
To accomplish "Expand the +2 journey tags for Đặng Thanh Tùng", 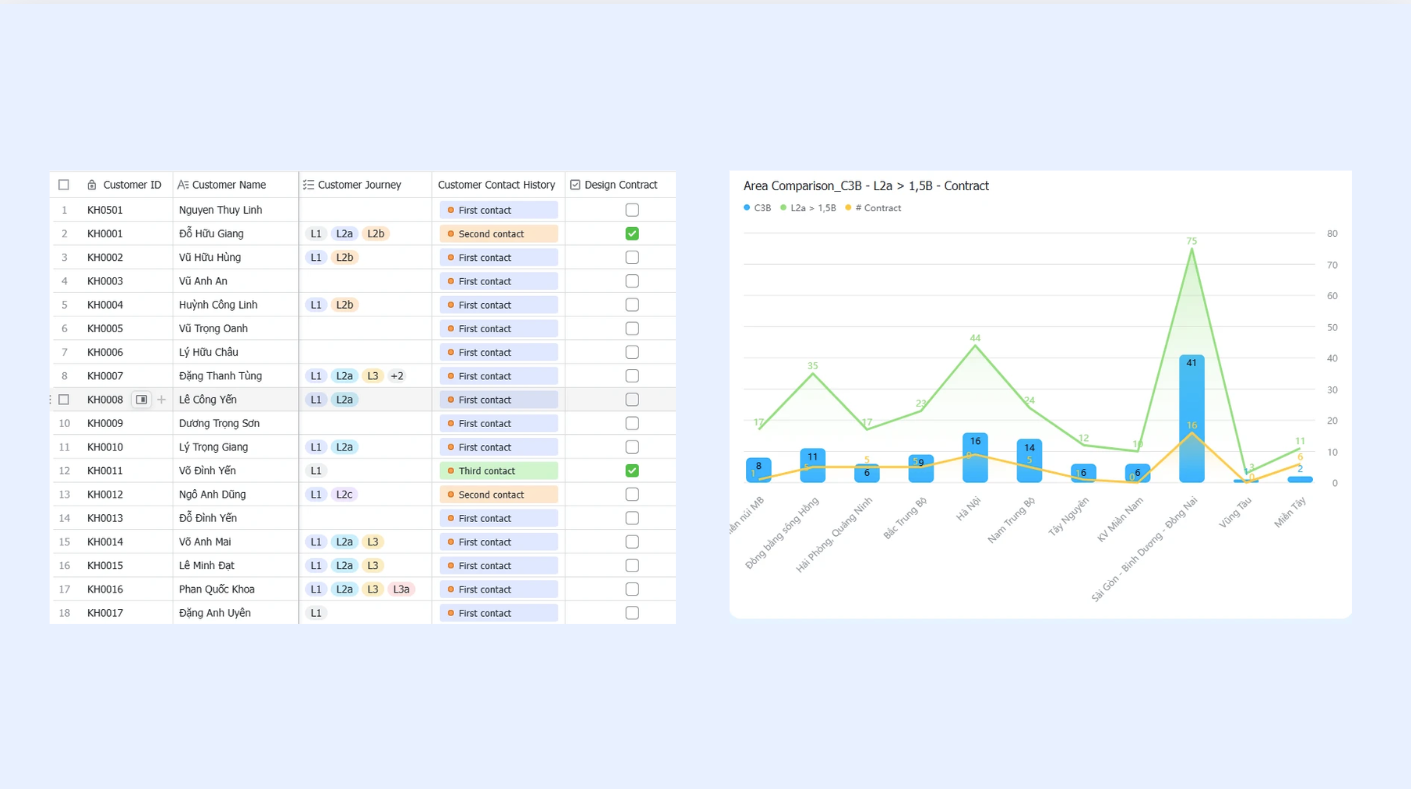I will 397,376.
